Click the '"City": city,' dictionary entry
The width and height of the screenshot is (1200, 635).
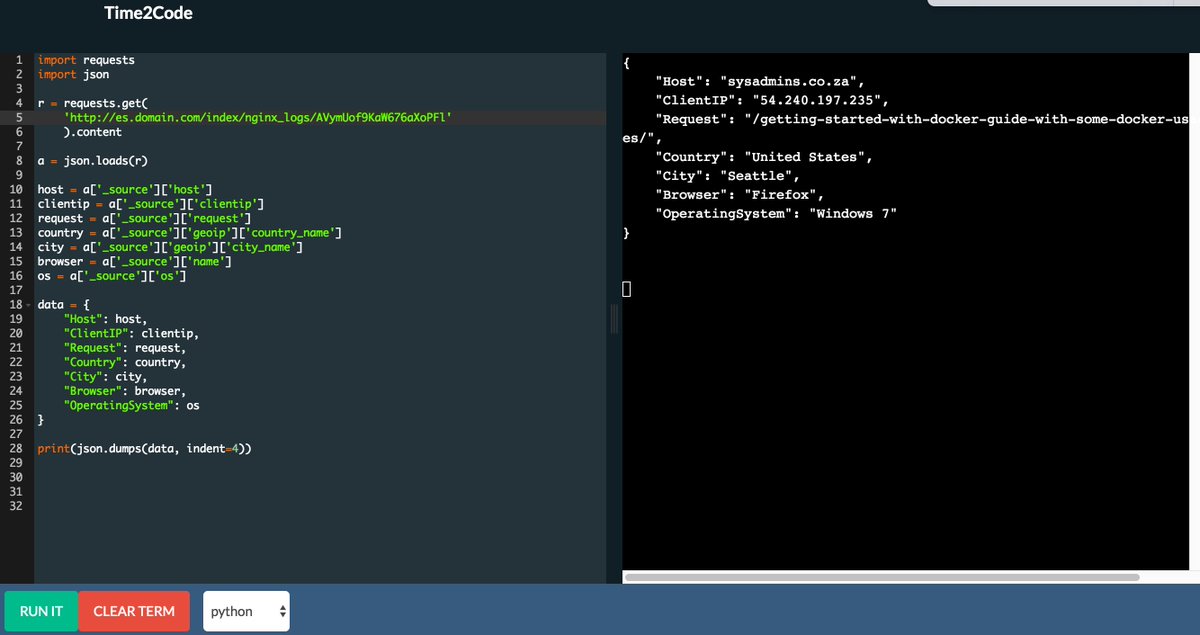pyautogui.click(x=106, y=377)
